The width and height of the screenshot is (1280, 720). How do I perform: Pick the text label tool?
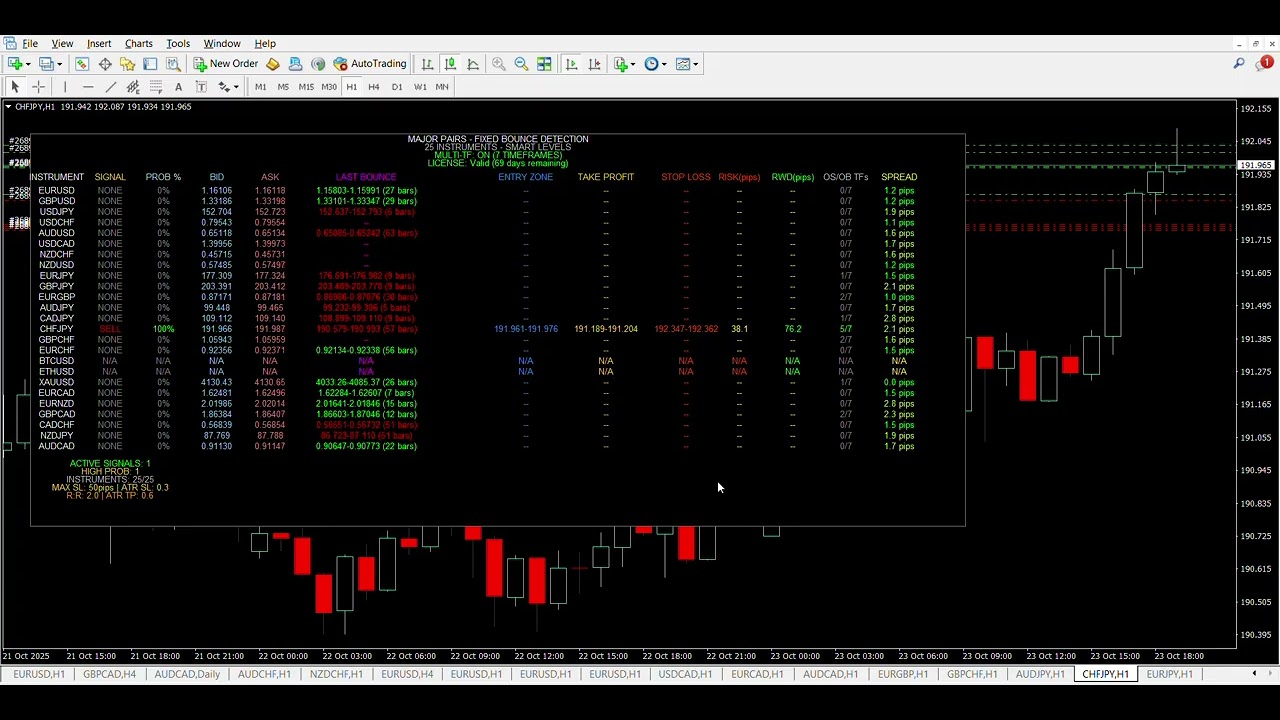click(x=178, y=87)
